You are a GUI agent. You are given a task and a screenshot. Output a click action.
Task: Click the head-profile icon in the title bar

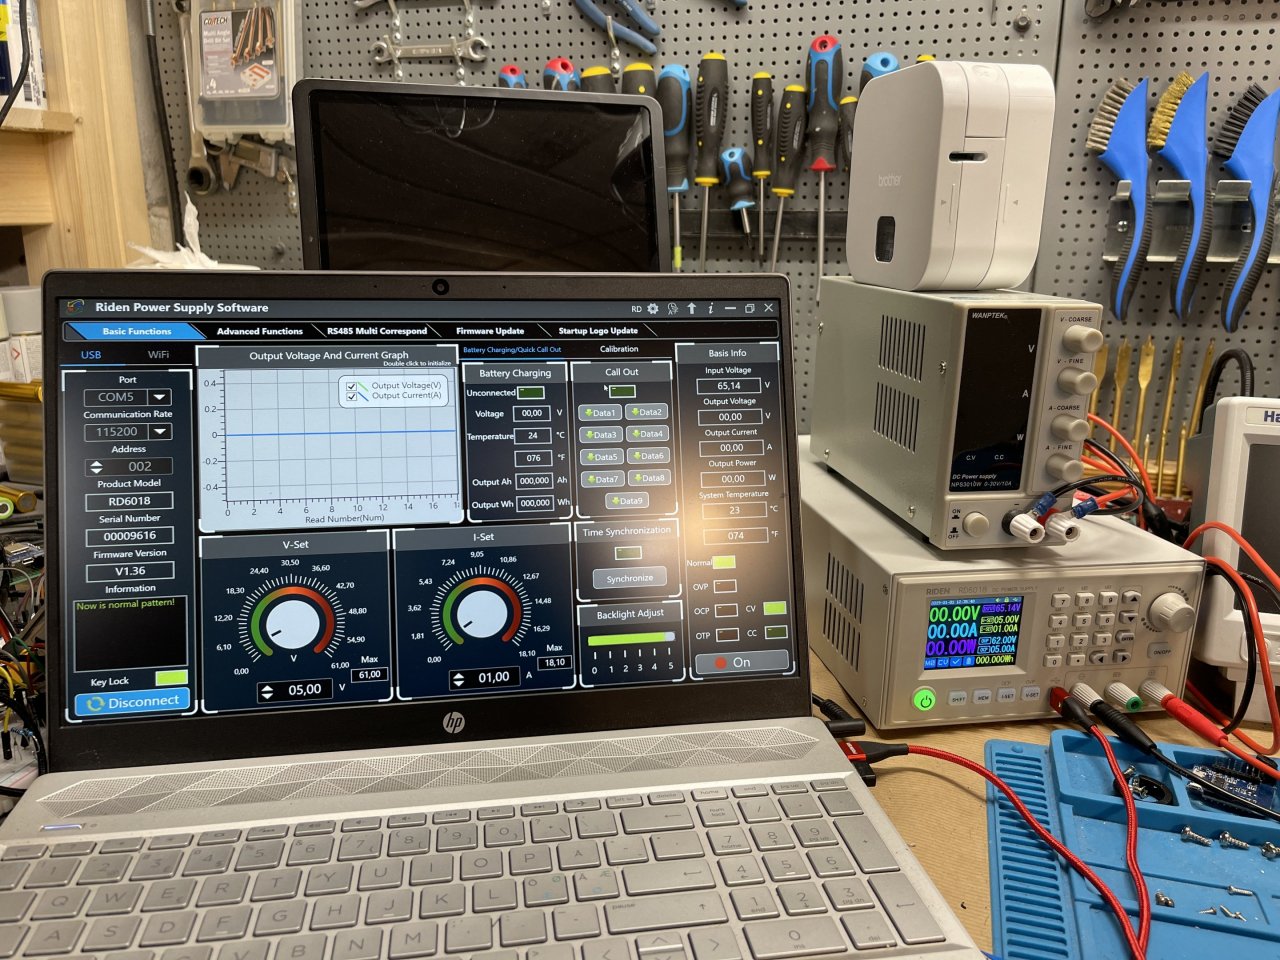click(673, 309)
